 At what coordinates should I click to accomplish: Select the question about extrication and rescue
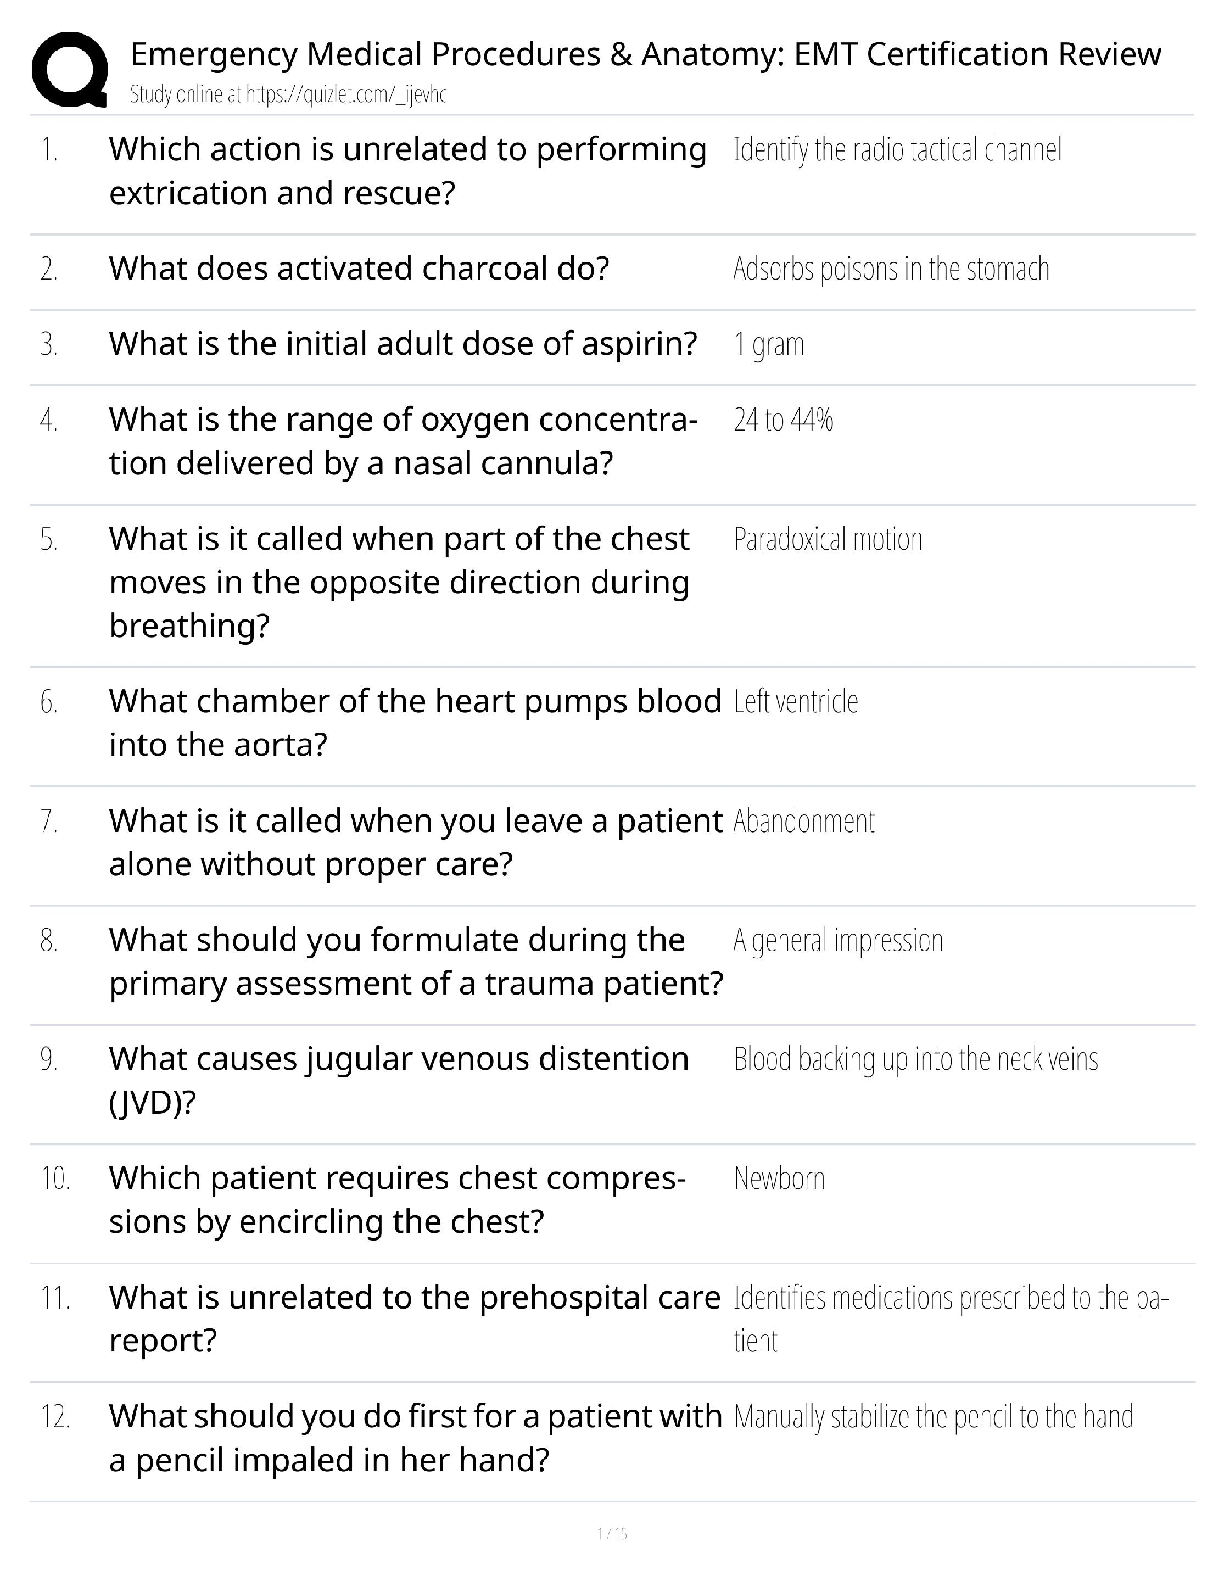(407, 171)
